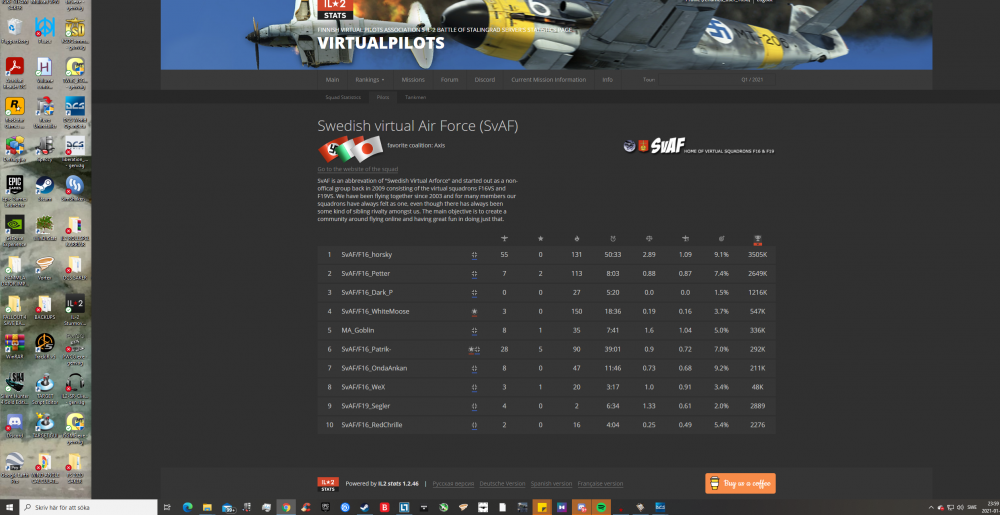Click the coalition icons in the SvAF/F16_Patrik- row
This screenshot has width=1000, height=515.
pos(474,349)
